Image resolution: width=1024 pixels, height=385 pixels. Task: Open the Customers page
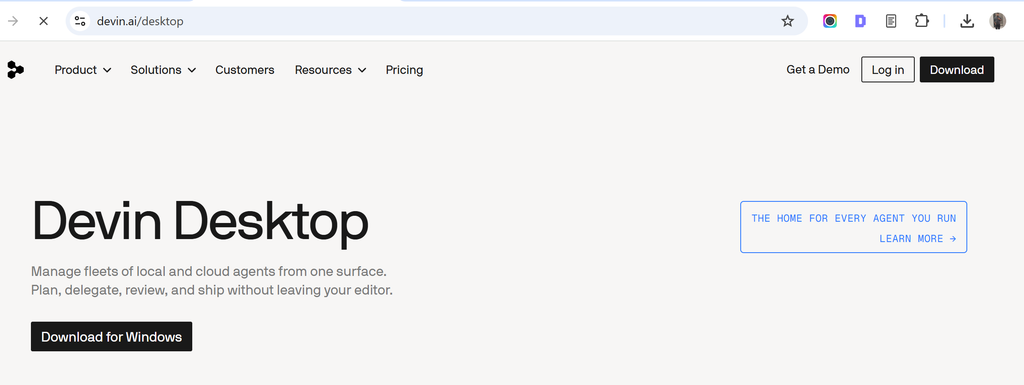(x=245, y=70)
